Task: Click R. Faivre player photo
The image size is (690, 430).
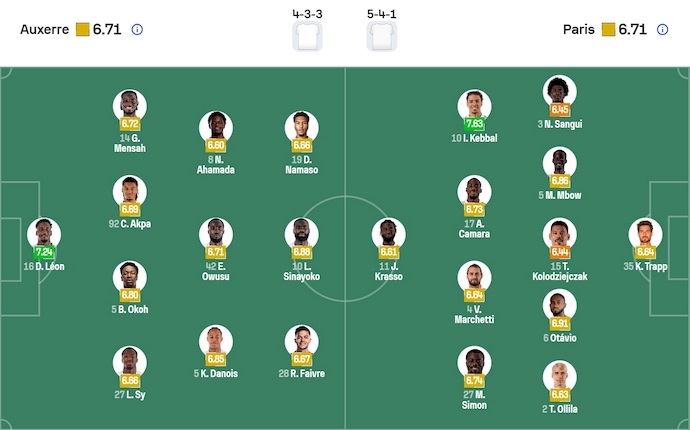Action: (301, 341)
